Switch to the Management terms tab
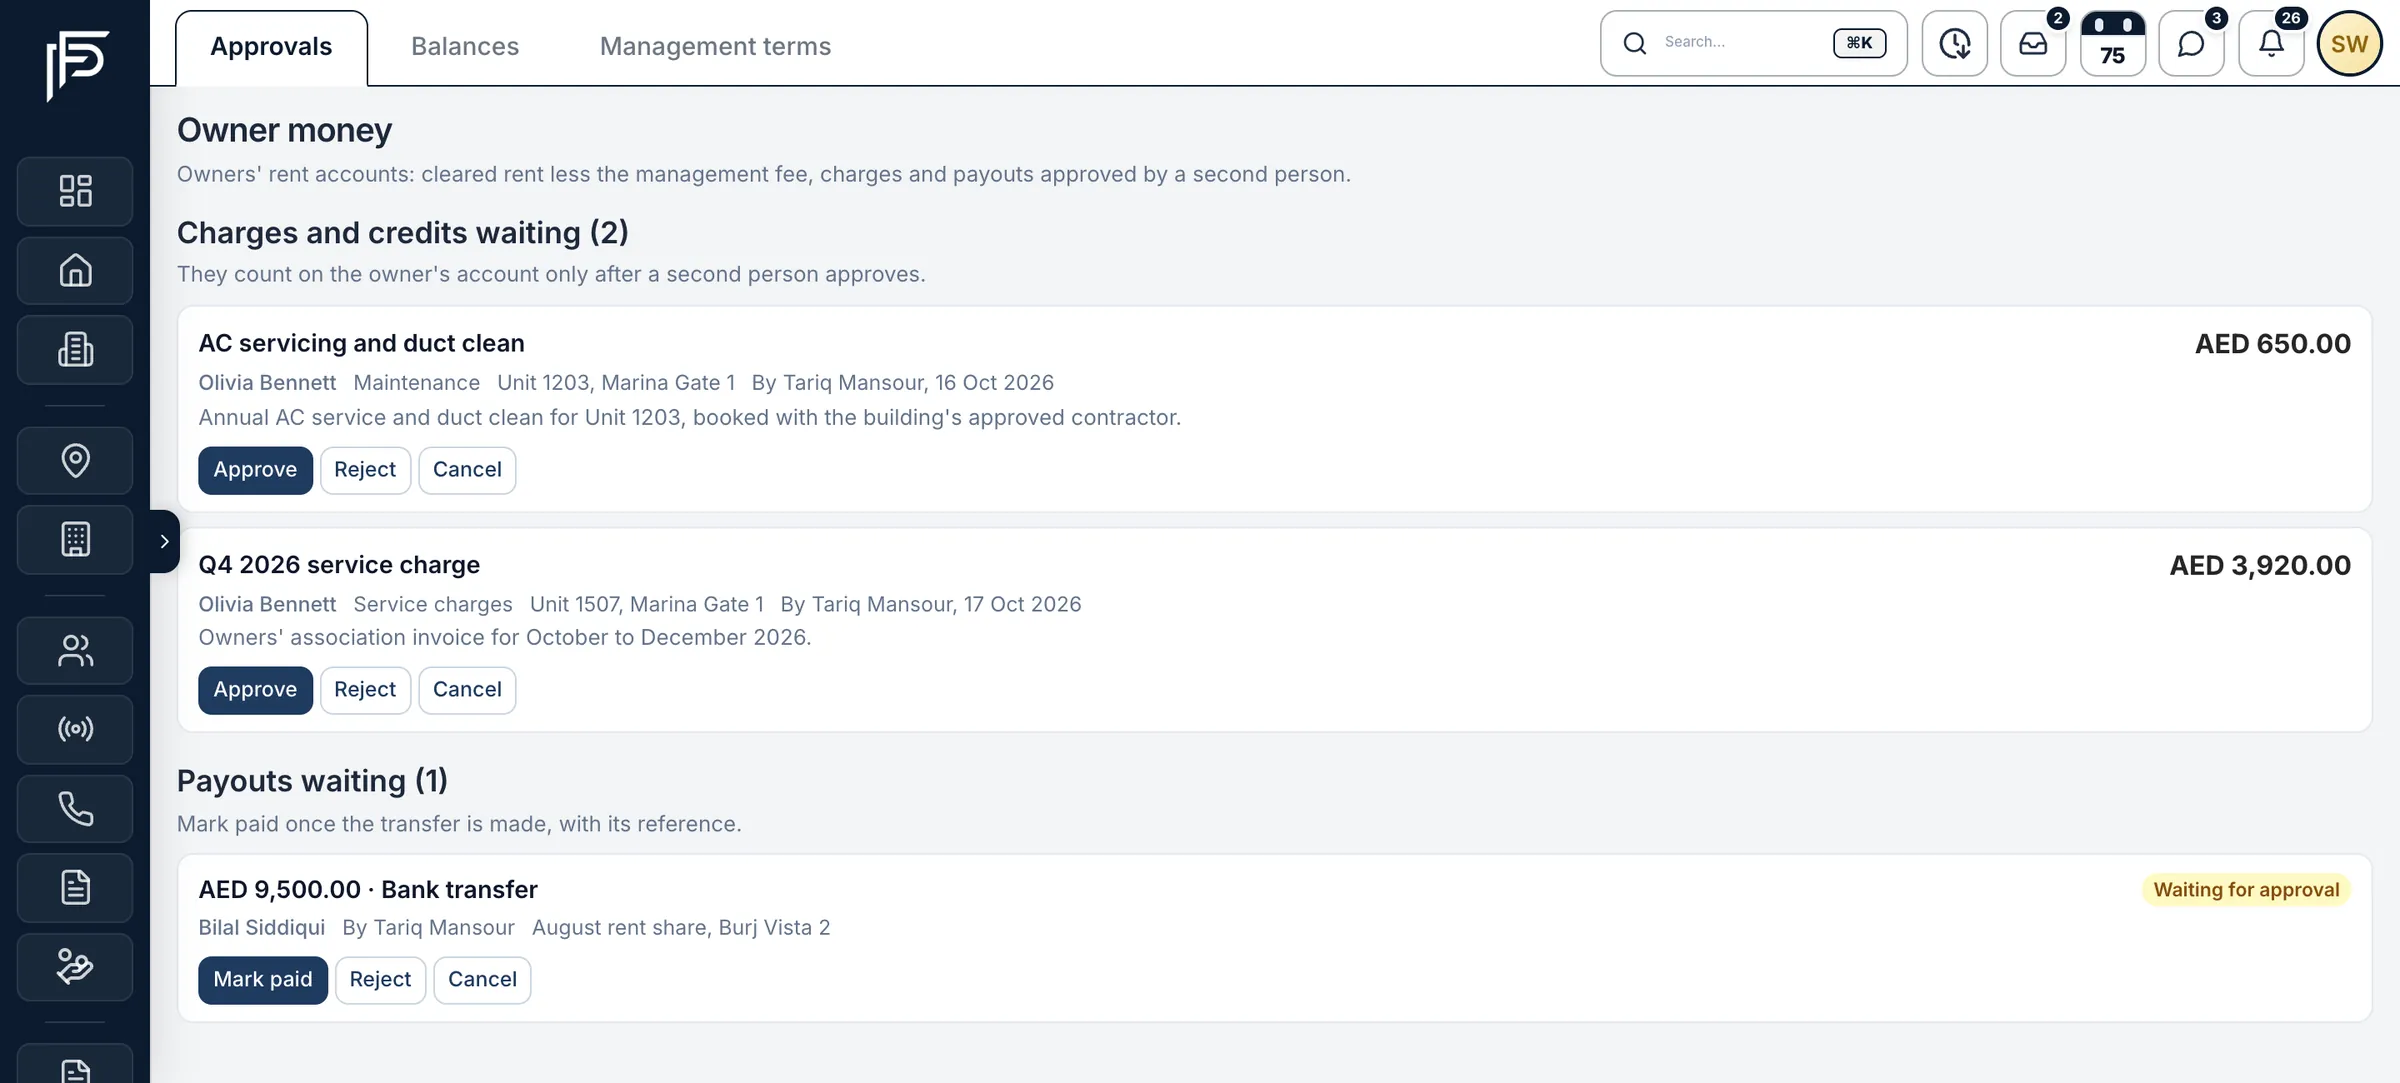Screen dimensions: 2400x1083 [715, 47]
